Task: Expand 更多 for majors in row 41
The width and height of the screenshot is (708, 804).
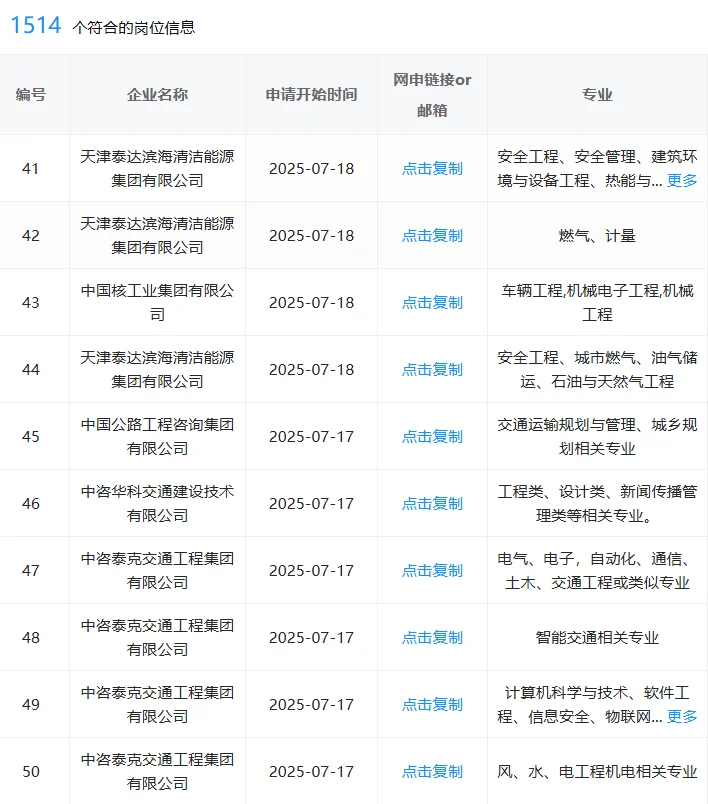Action: tap(682, 180)
